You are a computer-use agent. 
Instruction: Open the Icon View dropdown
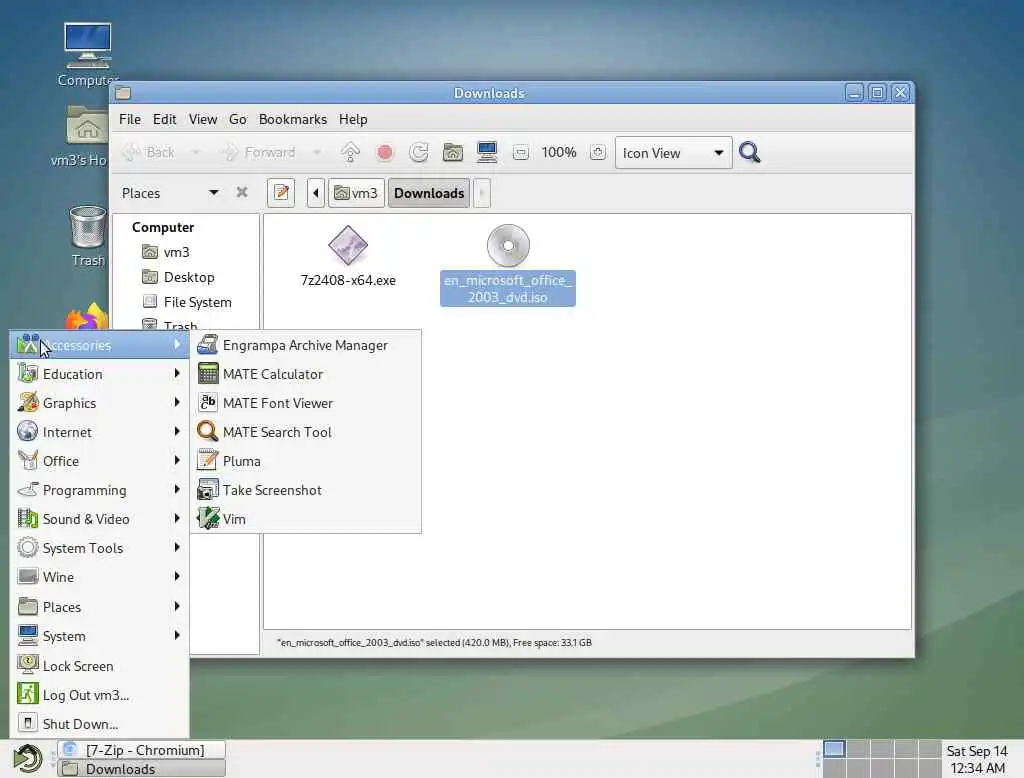point(673,153)
